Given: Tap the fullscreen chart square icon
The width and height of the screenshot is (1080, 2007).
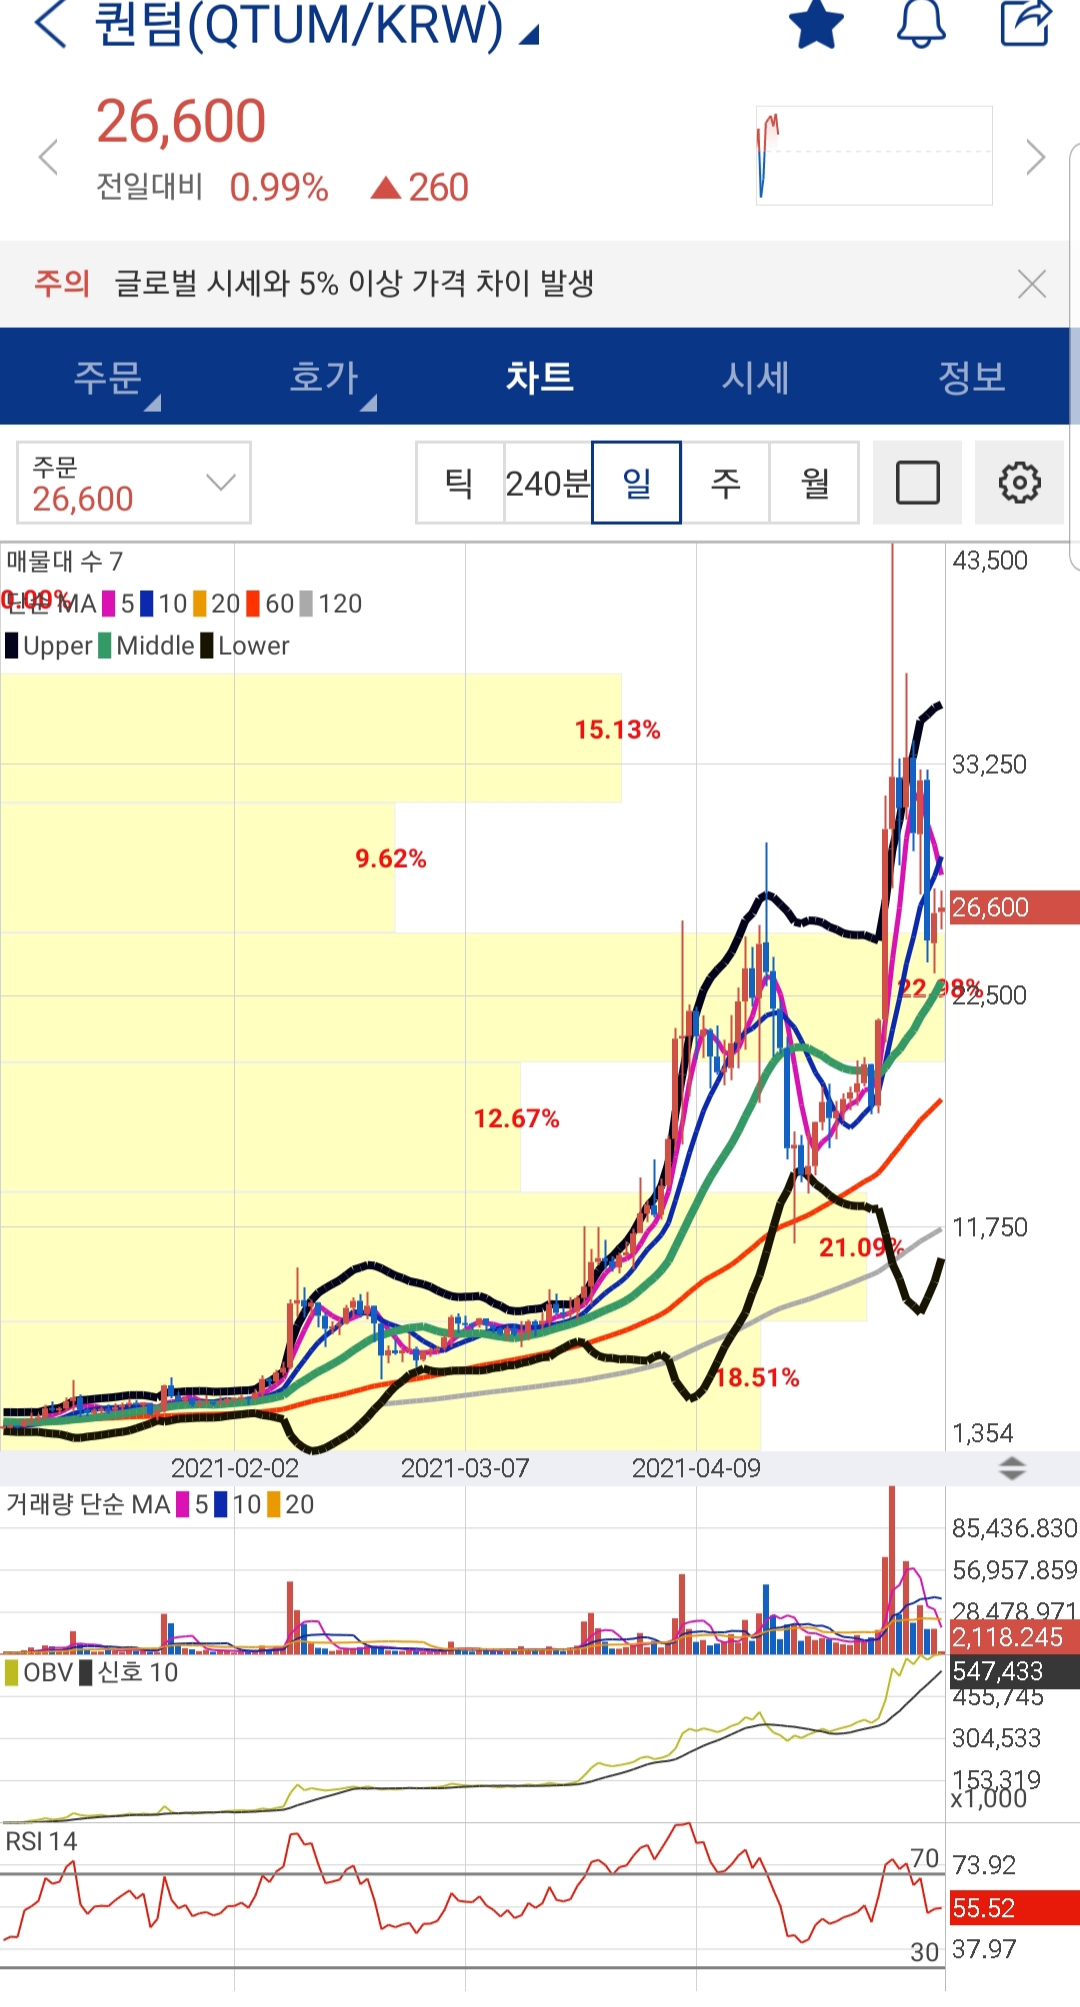Looking at the screenshot, I should pos(917,483).
